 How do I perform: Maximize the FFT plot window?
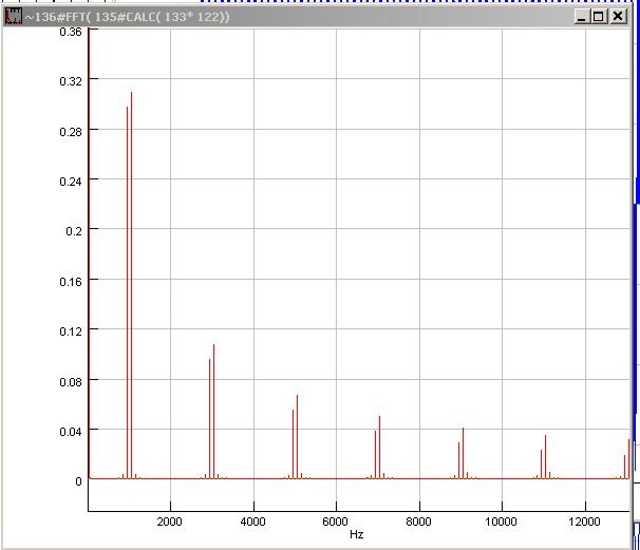pos(598,16)
